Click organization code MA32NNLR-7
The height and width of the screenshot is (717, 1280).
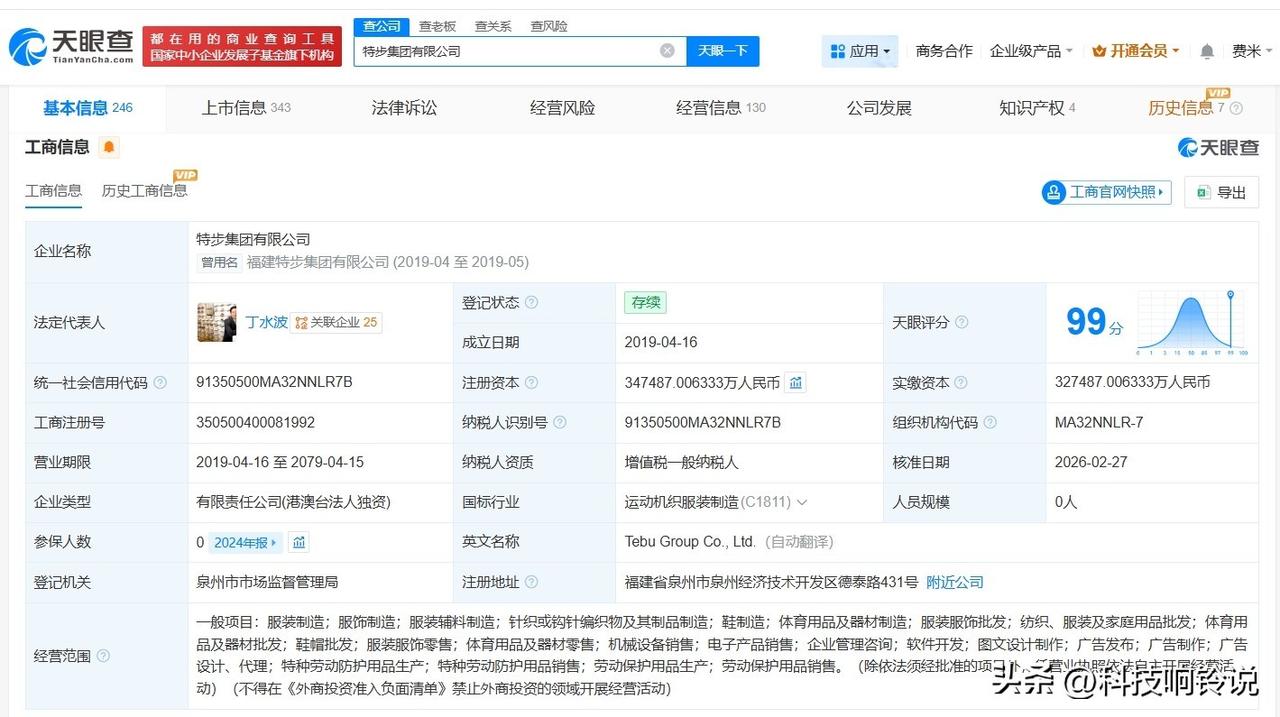pos(1099,422)
